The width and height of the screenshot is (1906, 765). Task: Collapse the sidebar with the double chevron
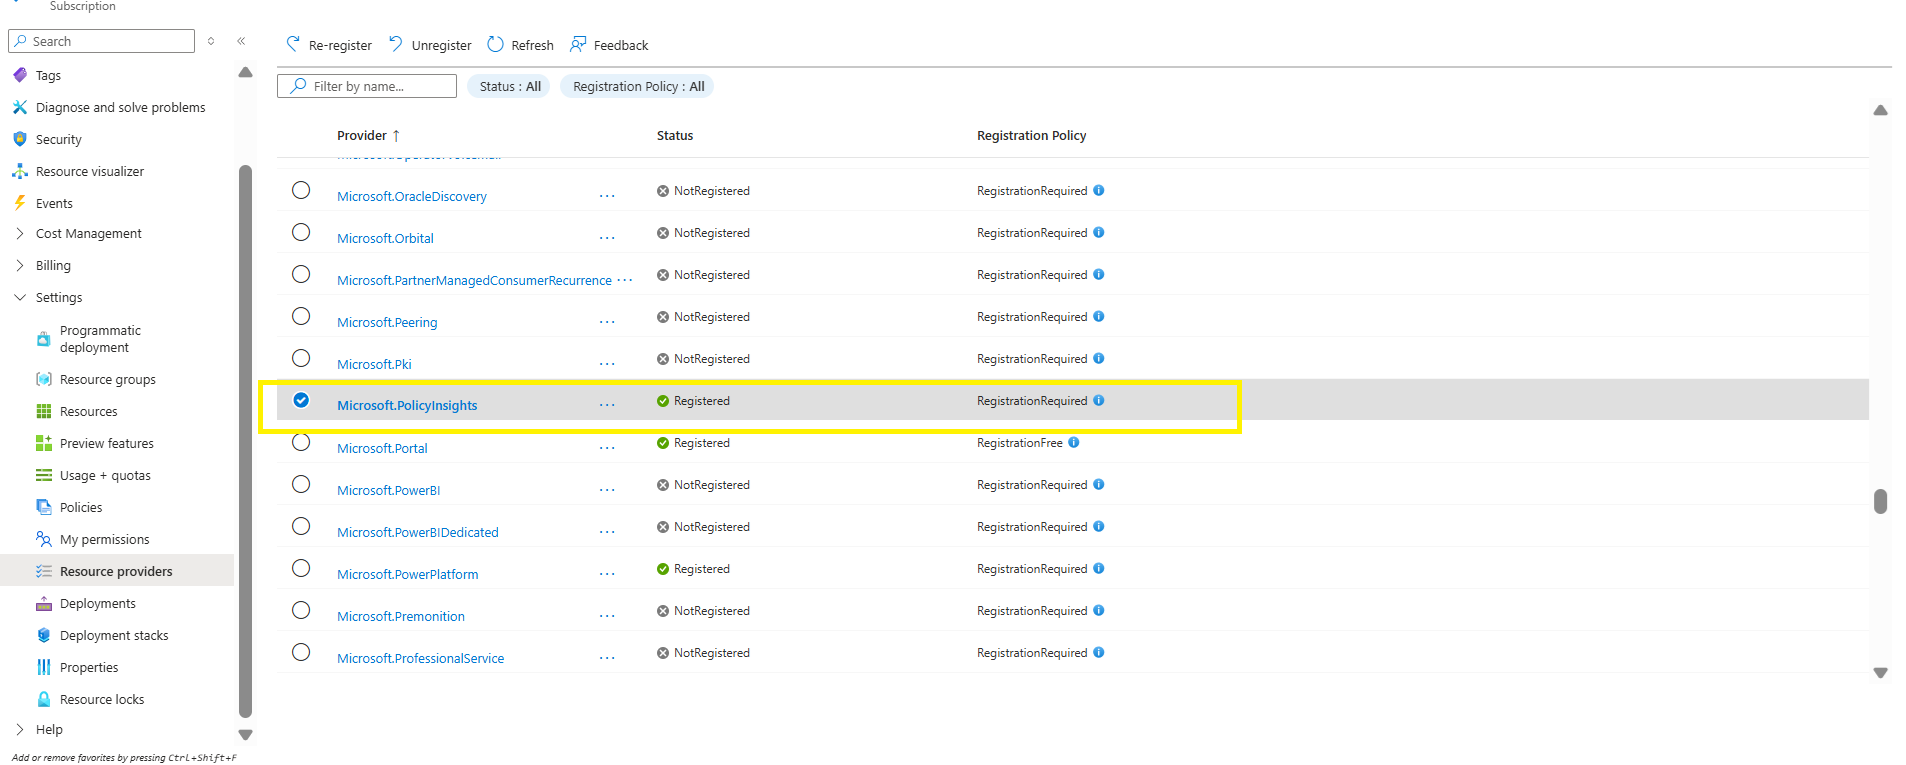click(x=241, y=41)
